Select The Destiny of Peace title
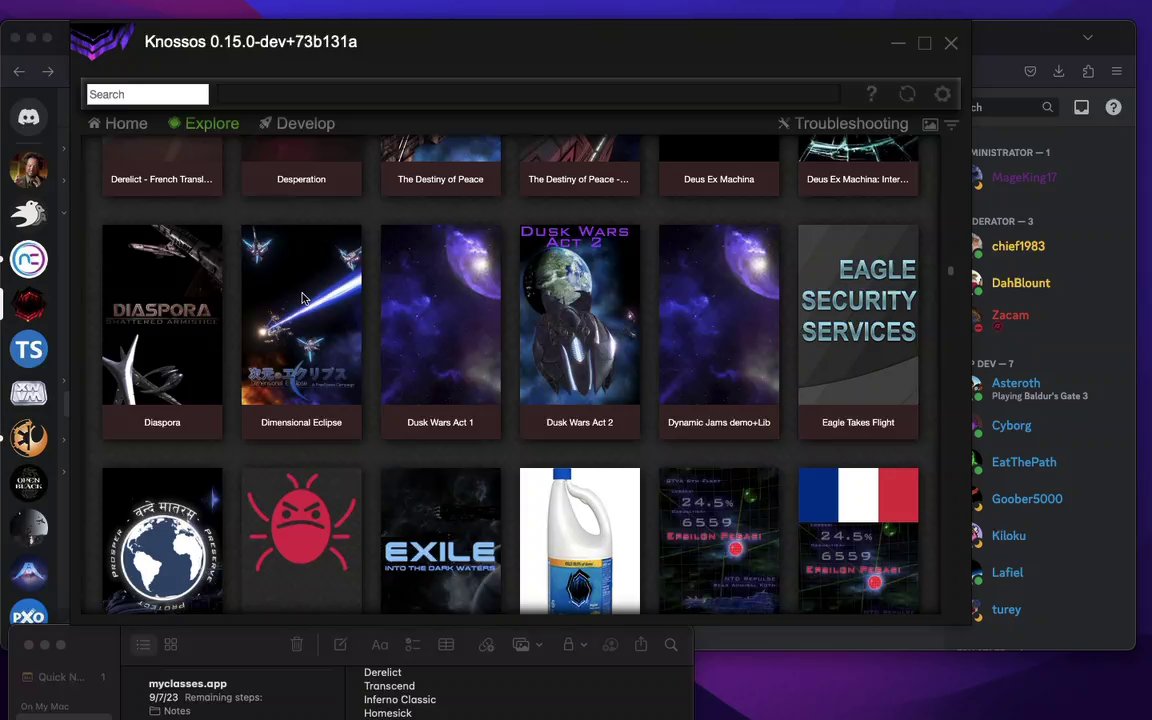Image resolution: width=1152 pixels, height=720 pixels. (441, 179)
